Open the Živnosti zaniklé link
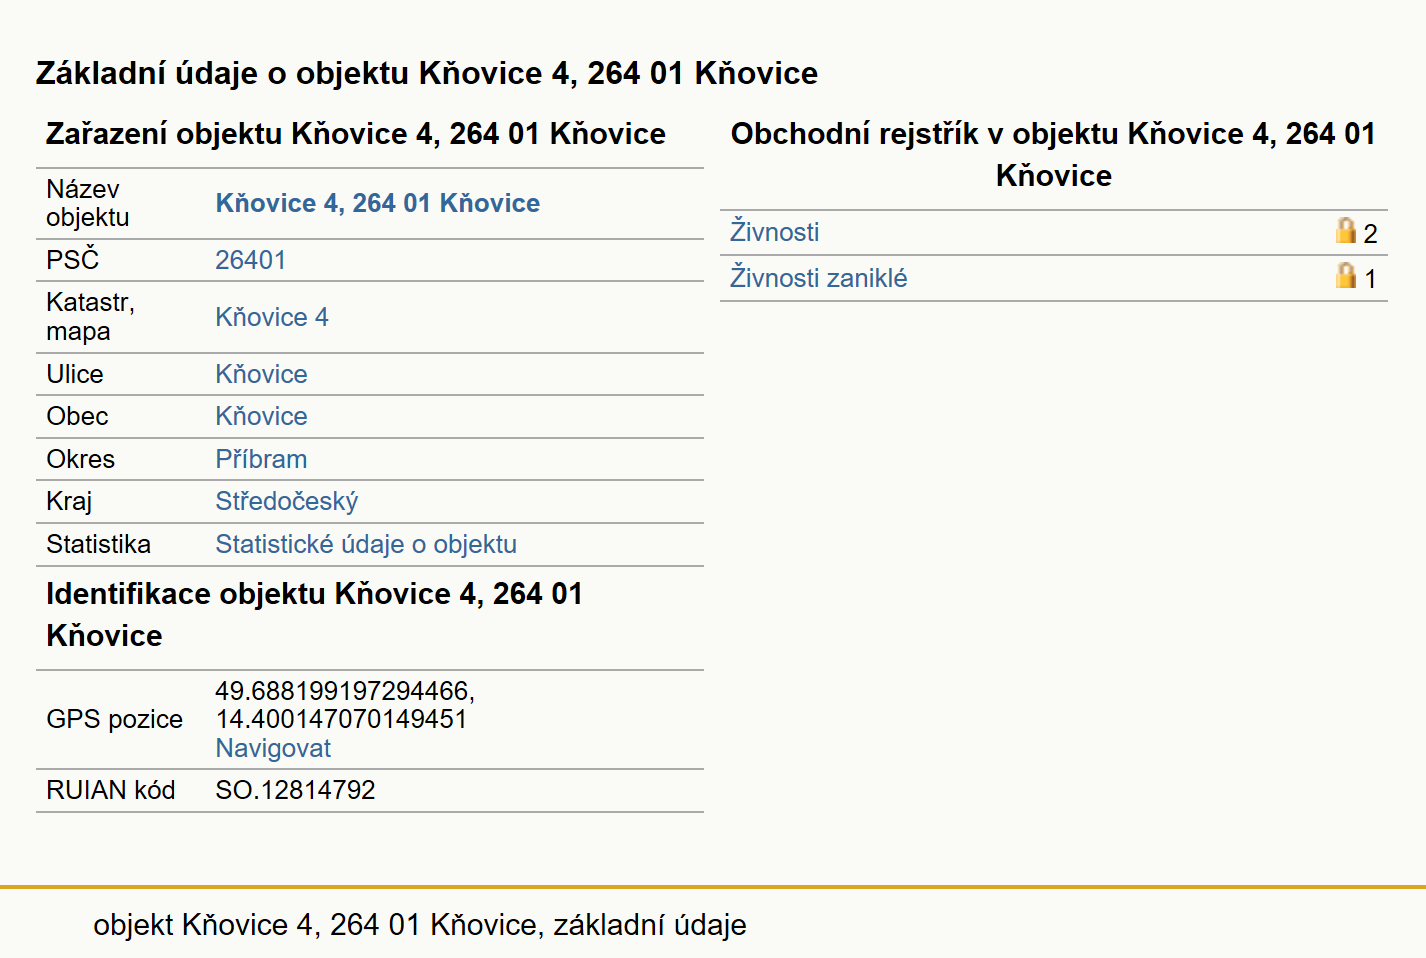The height and width of the screenshot is (958, 1426). click(x=818, y=278)
